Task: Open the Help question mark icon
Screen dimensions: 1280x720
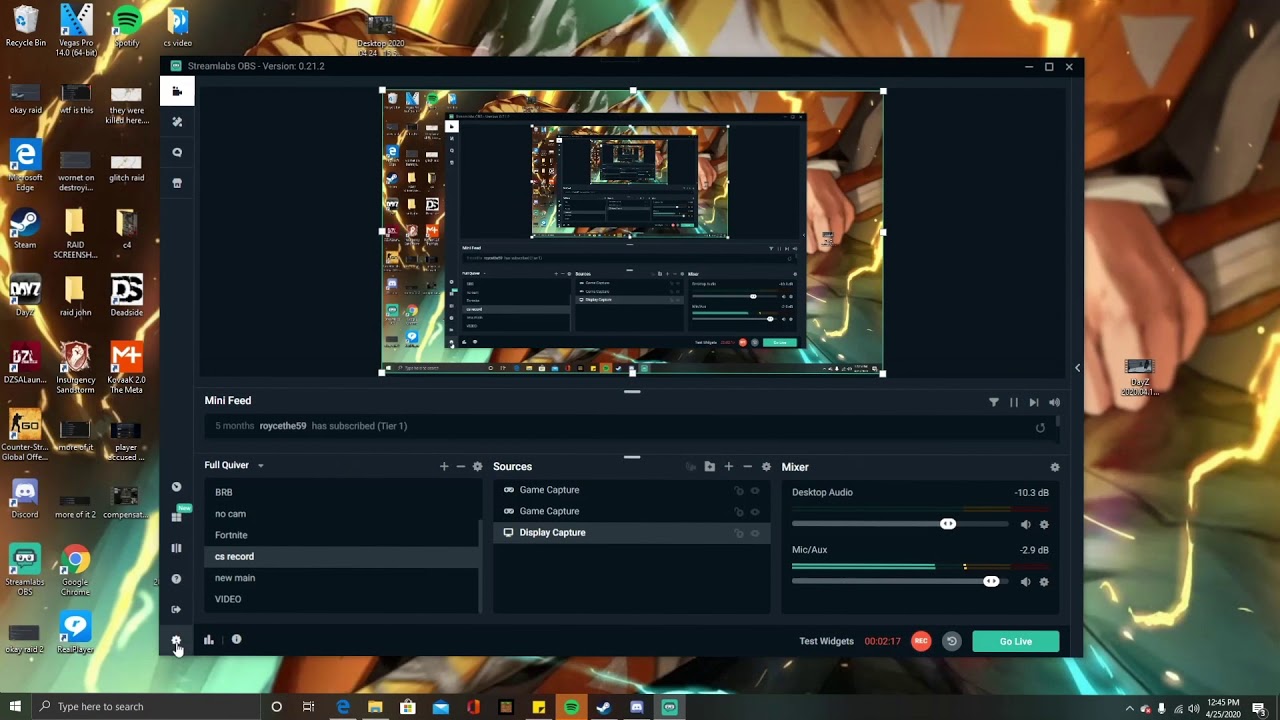Action: 177,579
